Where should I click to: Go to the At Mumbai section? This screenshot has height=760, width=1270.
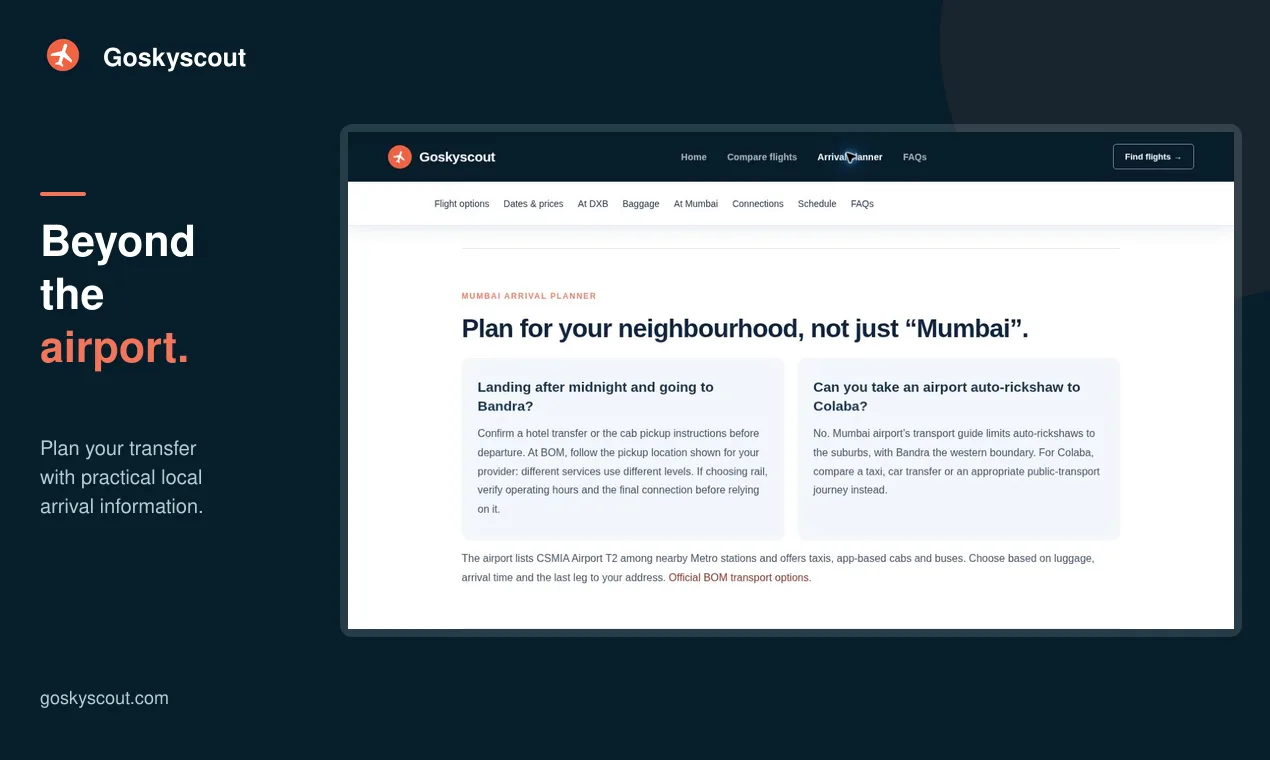[696, 204]
